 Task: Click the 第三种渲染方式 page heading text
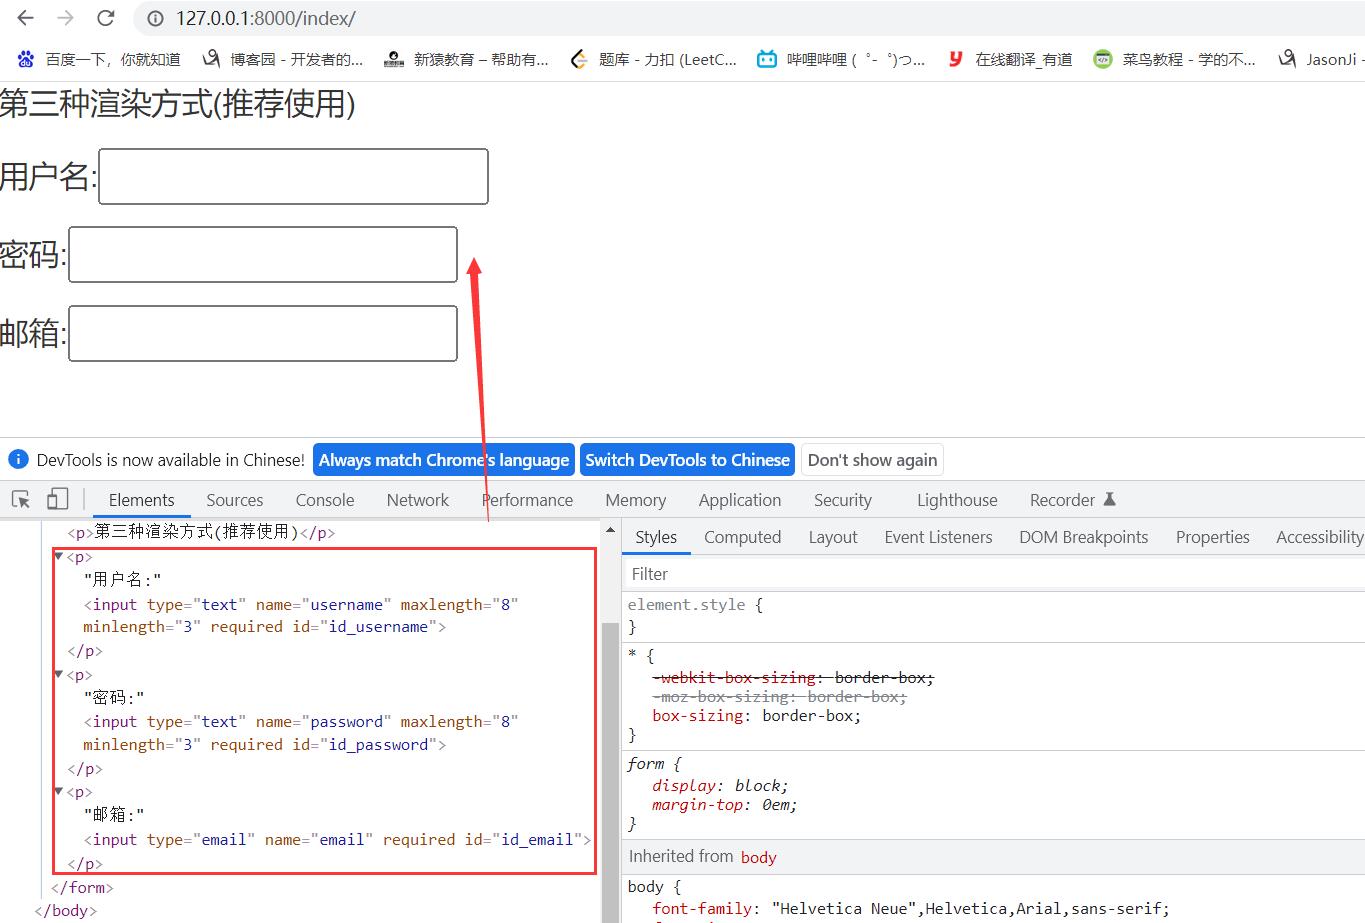(x=178, y=103)
